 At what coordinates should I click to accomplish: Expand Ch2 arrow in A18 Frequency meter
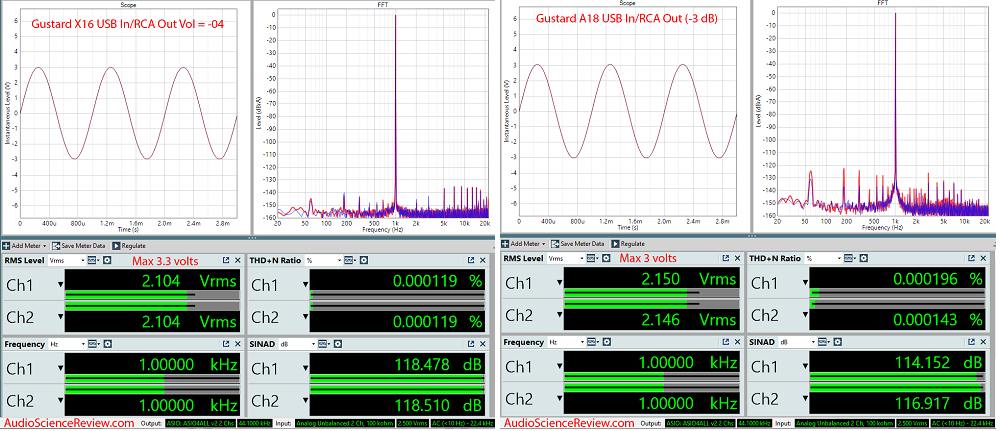coord(561,400)
